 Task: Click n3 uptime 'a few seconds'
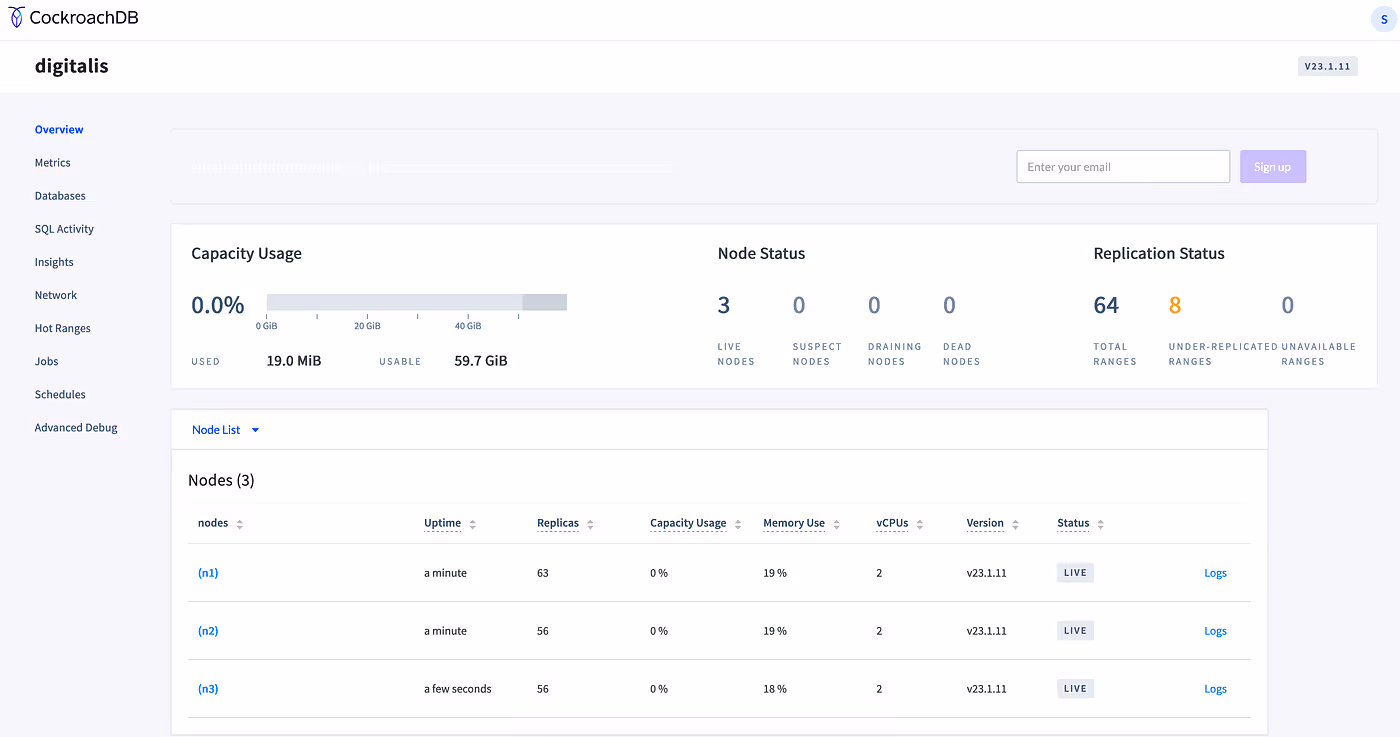458,689
